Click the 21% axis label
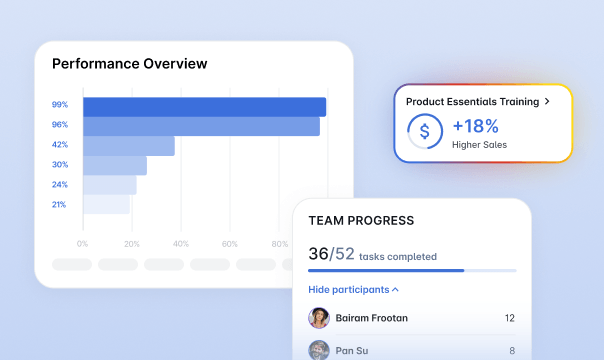604x360 pixels. [x=59, y=205]
